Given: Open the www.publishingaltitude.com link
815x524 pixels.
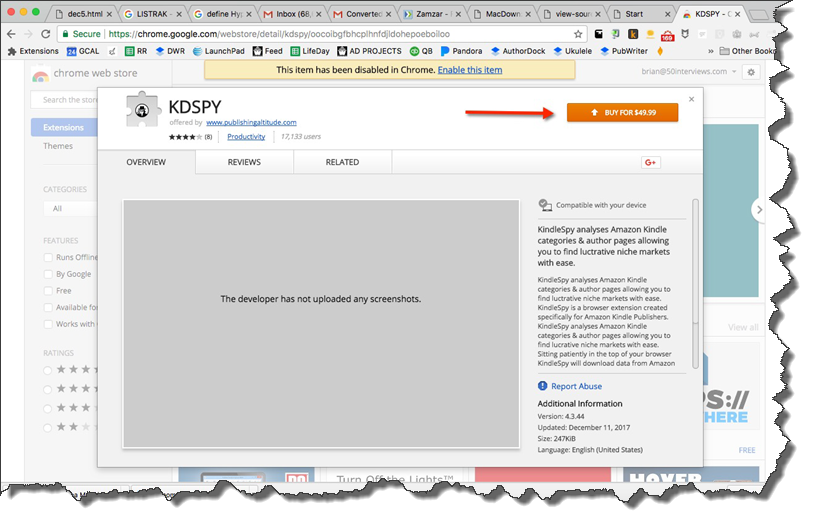Looking at the screenshot, I should tap(251, 122).
